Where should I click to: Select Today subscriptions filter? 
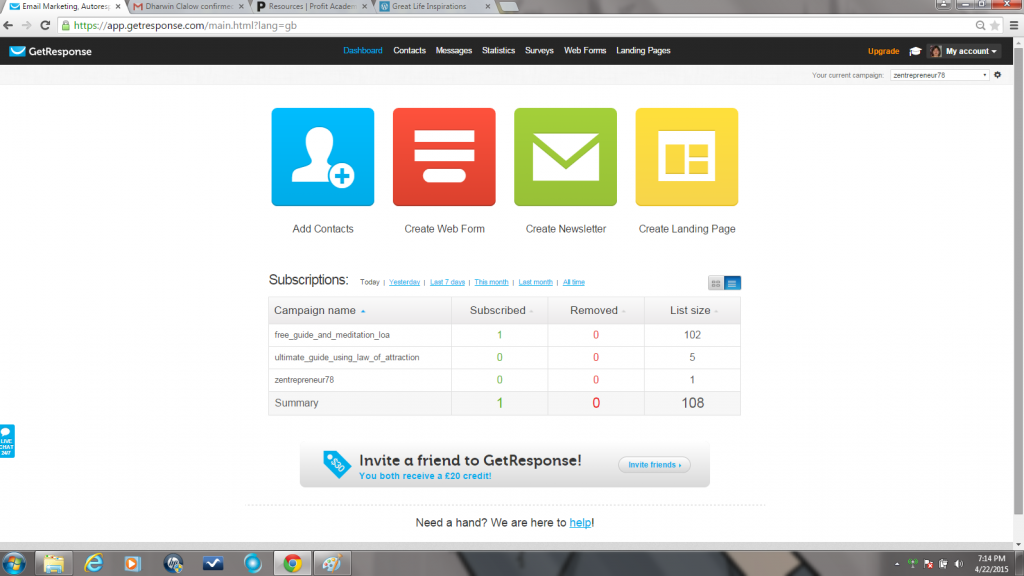370,282
